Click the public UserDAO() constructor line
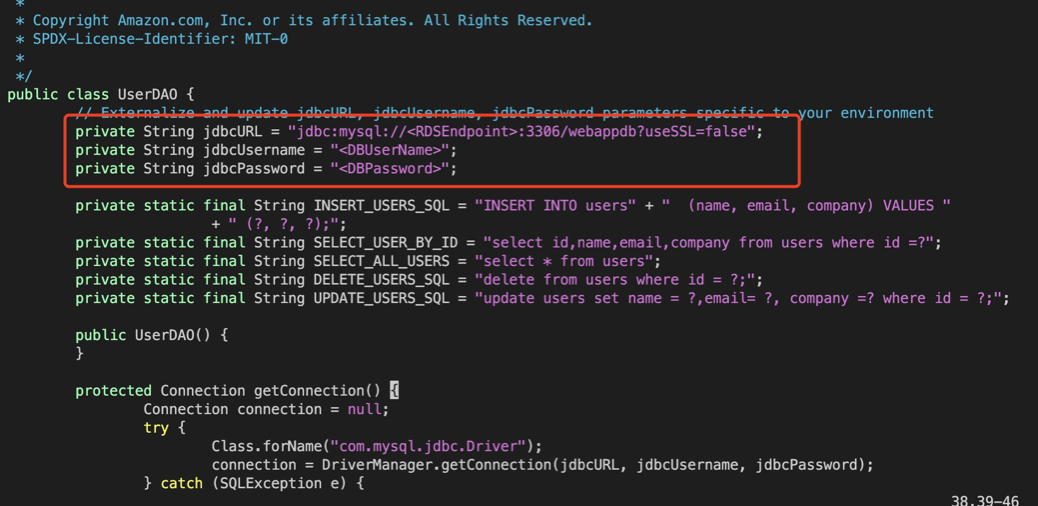Viewport: 1038px width, 506px height. point(151,335)
